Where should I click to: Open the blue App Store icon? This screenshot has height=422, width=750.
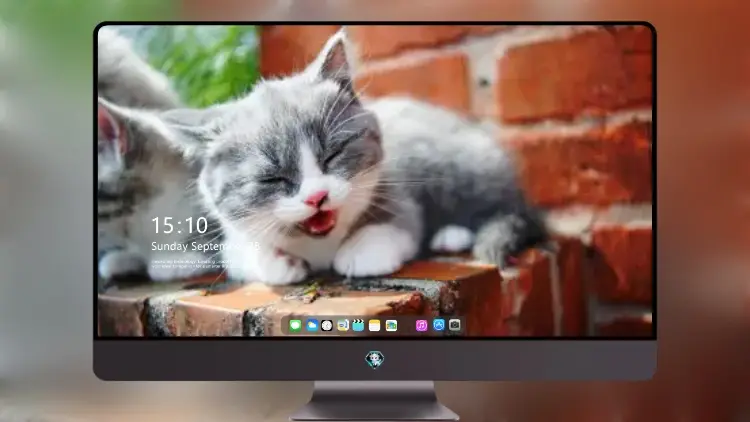(x=439, y=325)
